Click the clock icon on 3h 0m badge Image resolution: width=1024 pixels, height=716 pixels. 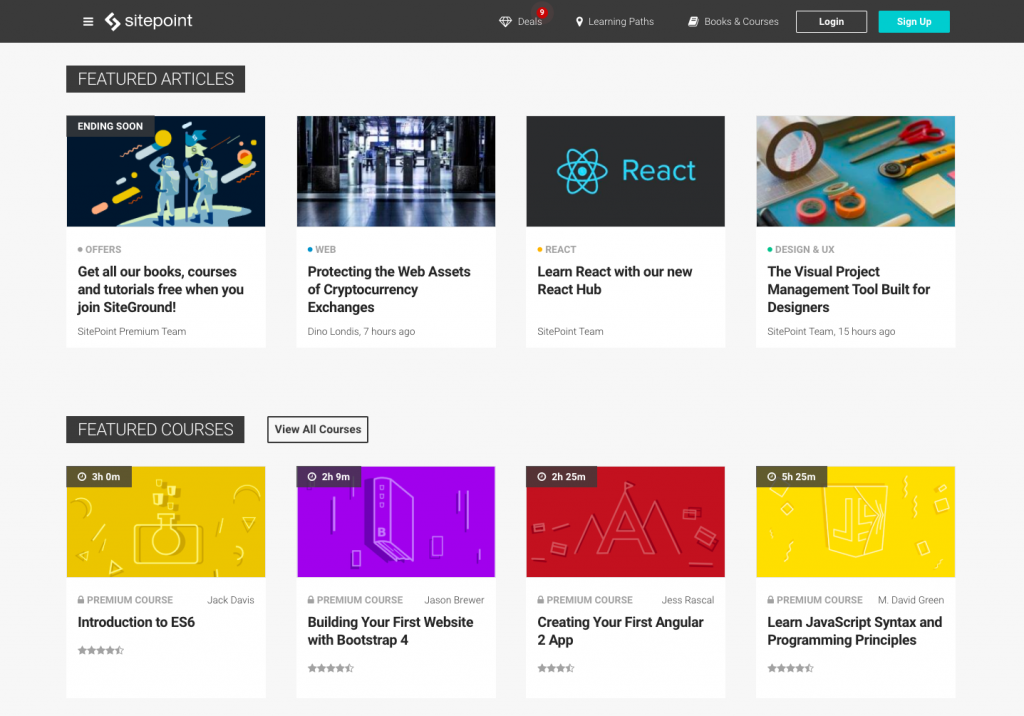click(82, 477)
